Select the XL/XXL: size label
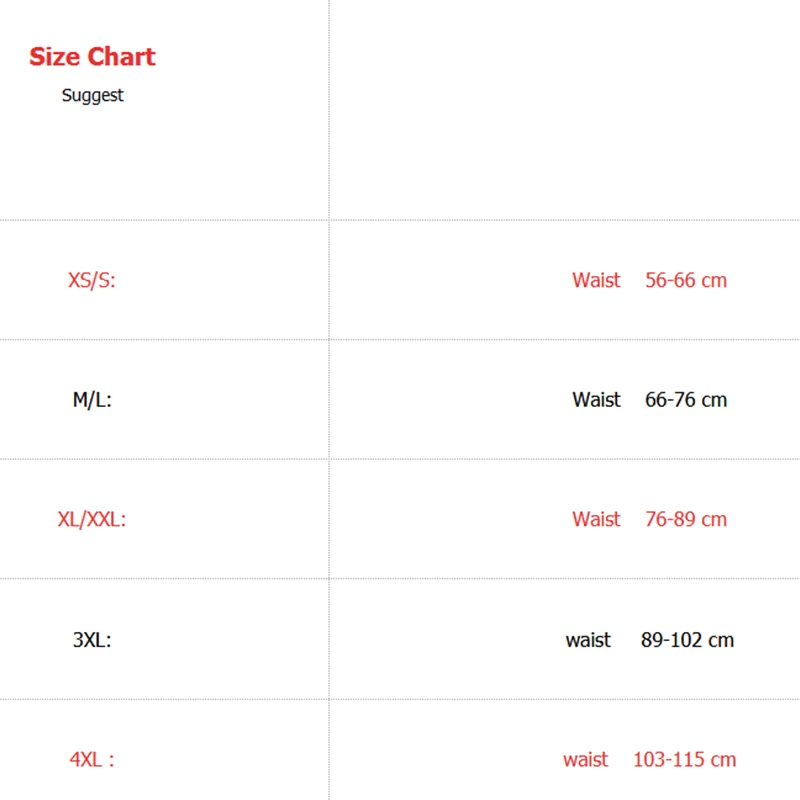 pyautogui.click(x=92, y=520)
